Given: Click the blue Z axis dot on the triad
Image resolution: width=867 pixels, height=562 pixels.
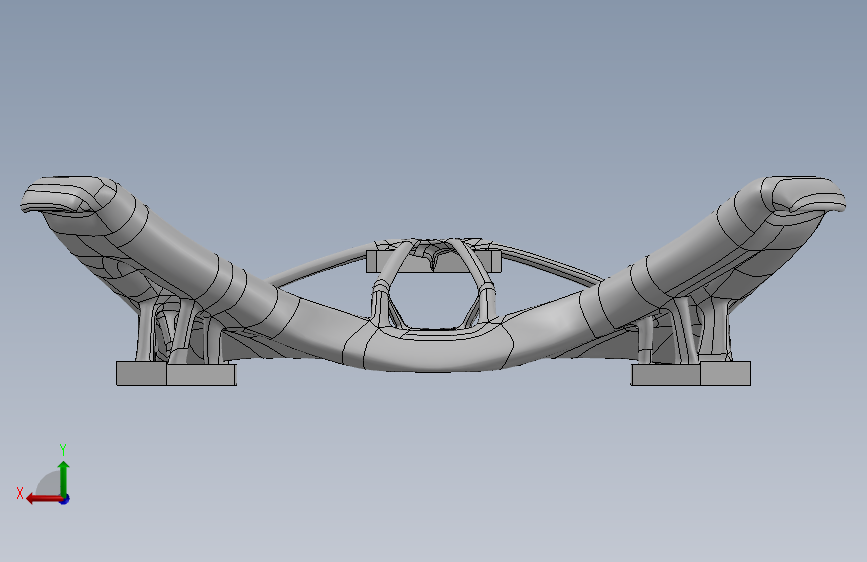Looking at the screenshot, I should [x=65, y=499].
